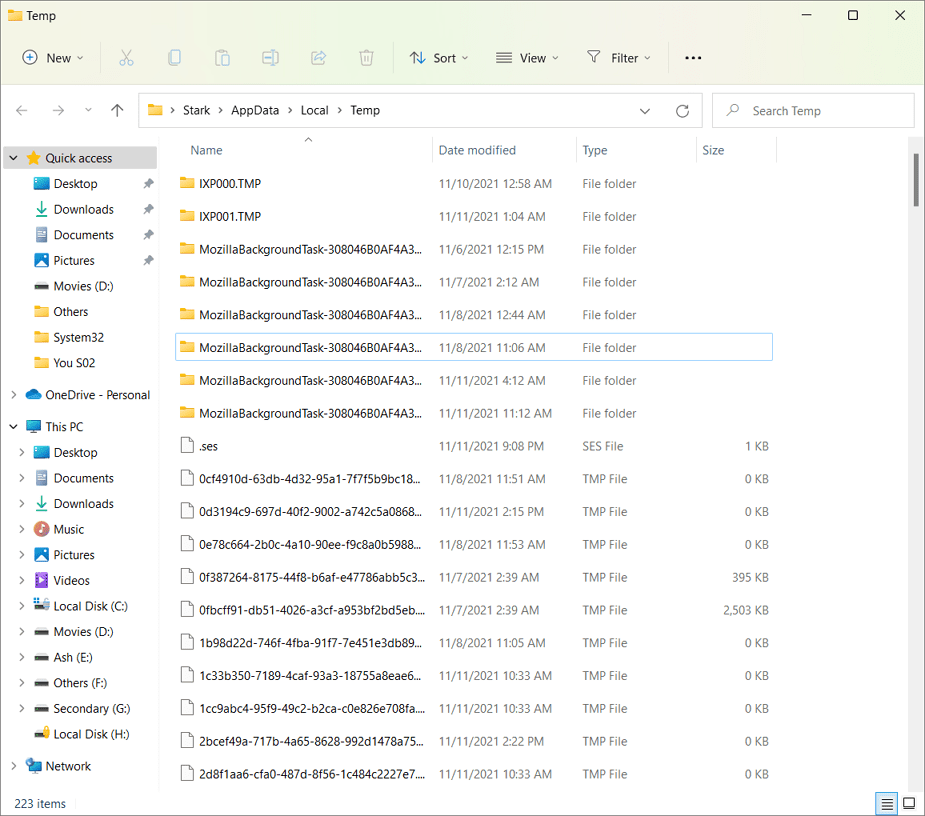Click Stark in the address bar breadcrumb
This screenshot has height=816, width=925.
(197, 110)
